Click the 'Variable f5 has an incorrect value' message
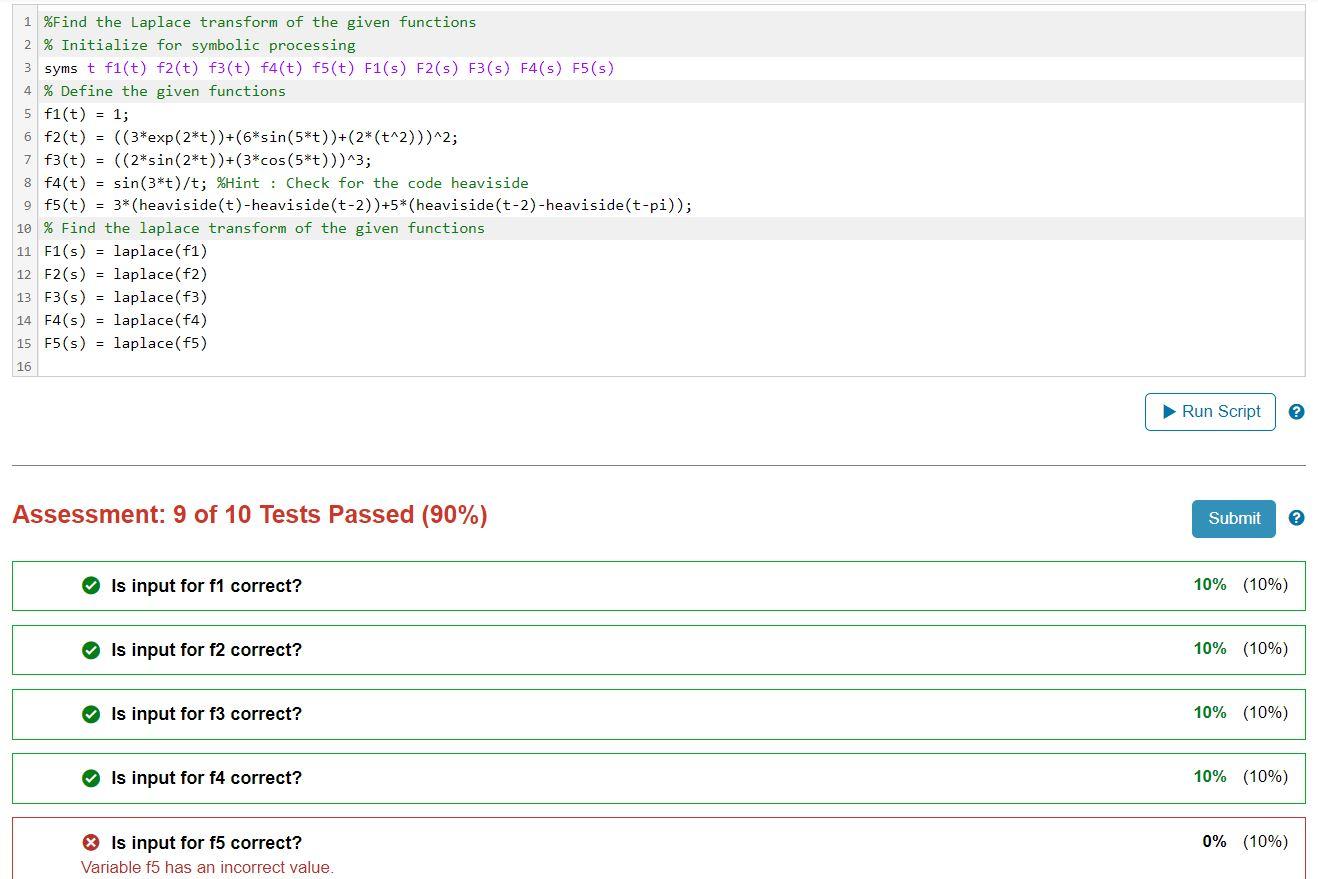Viewport: 1318px width, 879px height. tap(207, 867)
